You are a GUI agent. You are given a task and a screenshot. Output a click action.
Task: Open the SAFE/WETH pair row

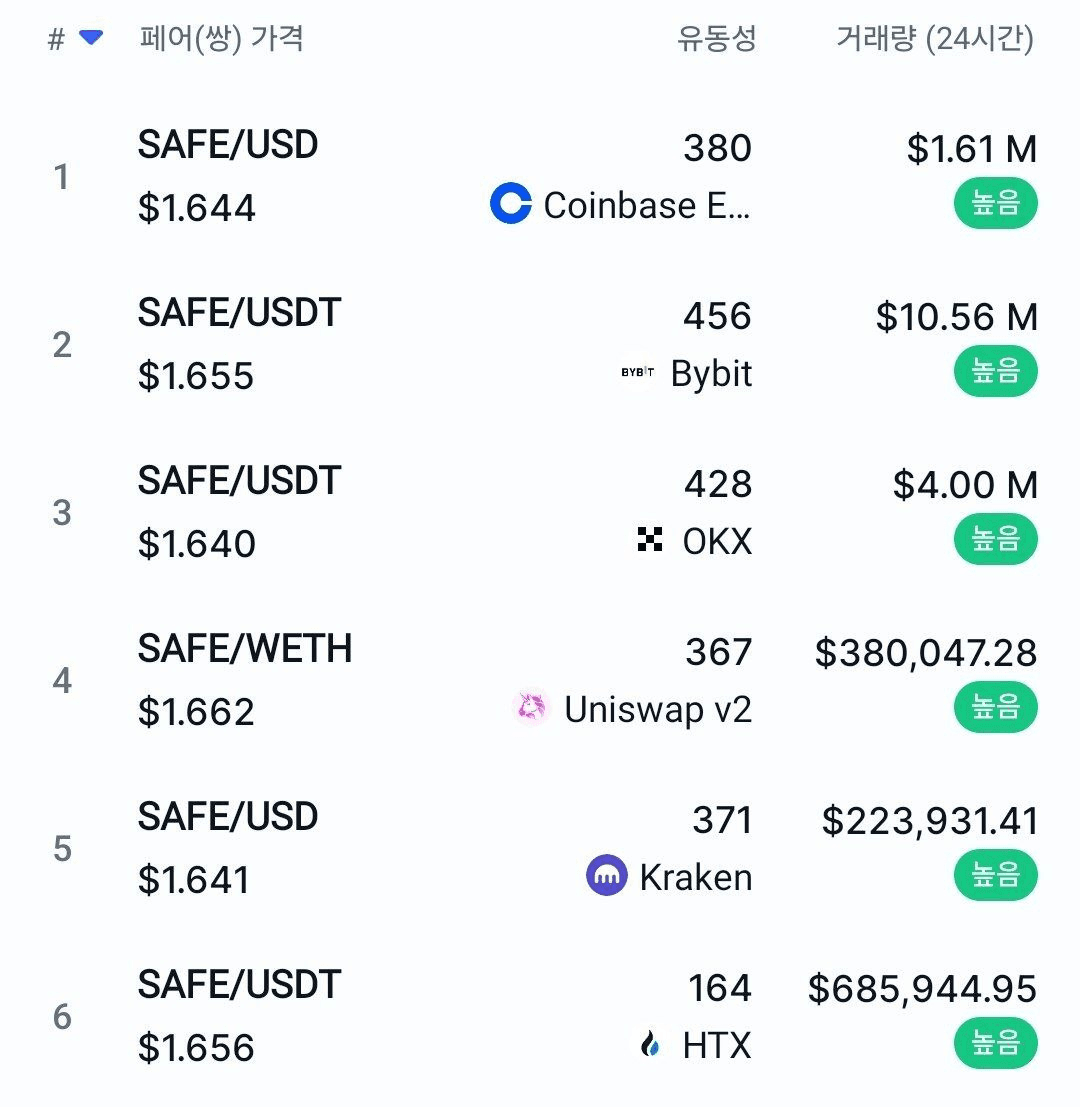click(x=540, y=680)
